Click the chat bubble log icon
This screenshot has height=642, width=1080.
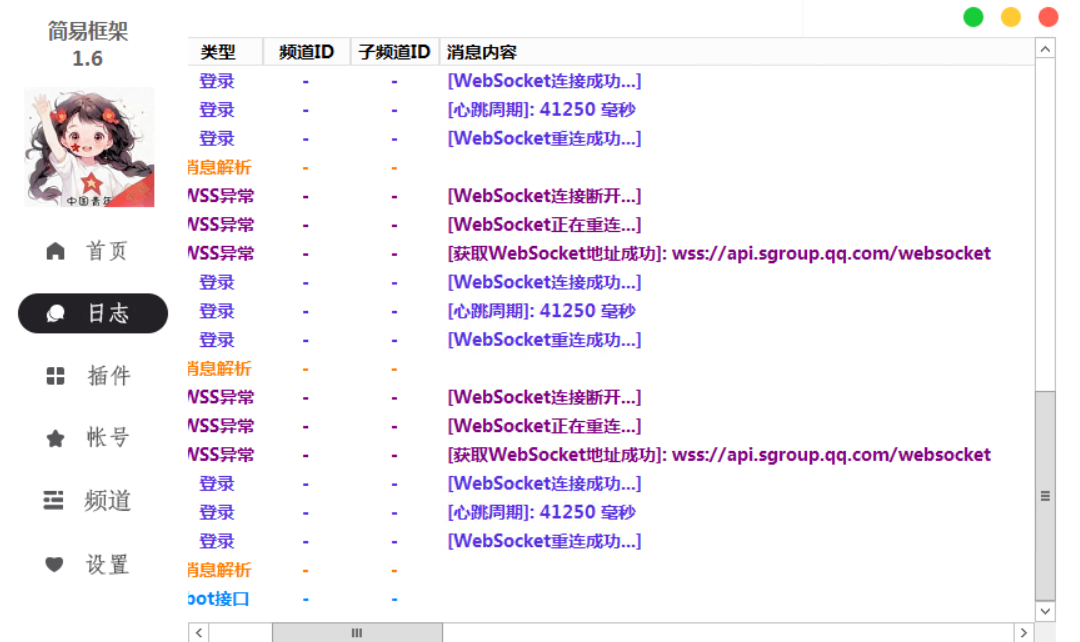[56, 314]
